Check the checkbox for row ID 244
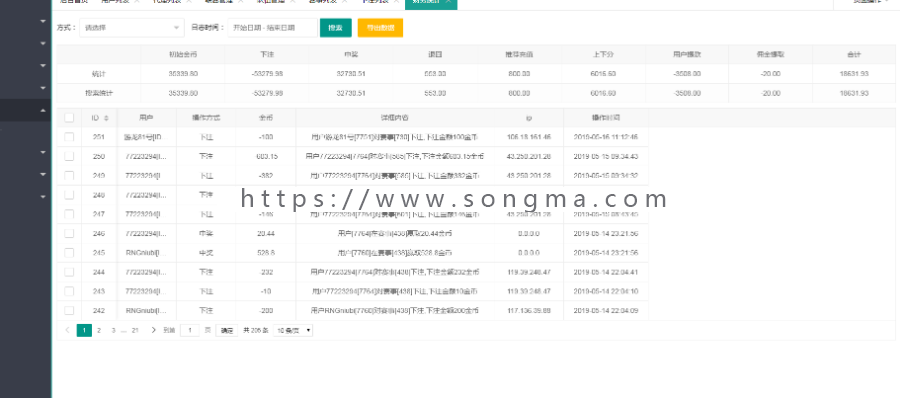 click(69, 272)
